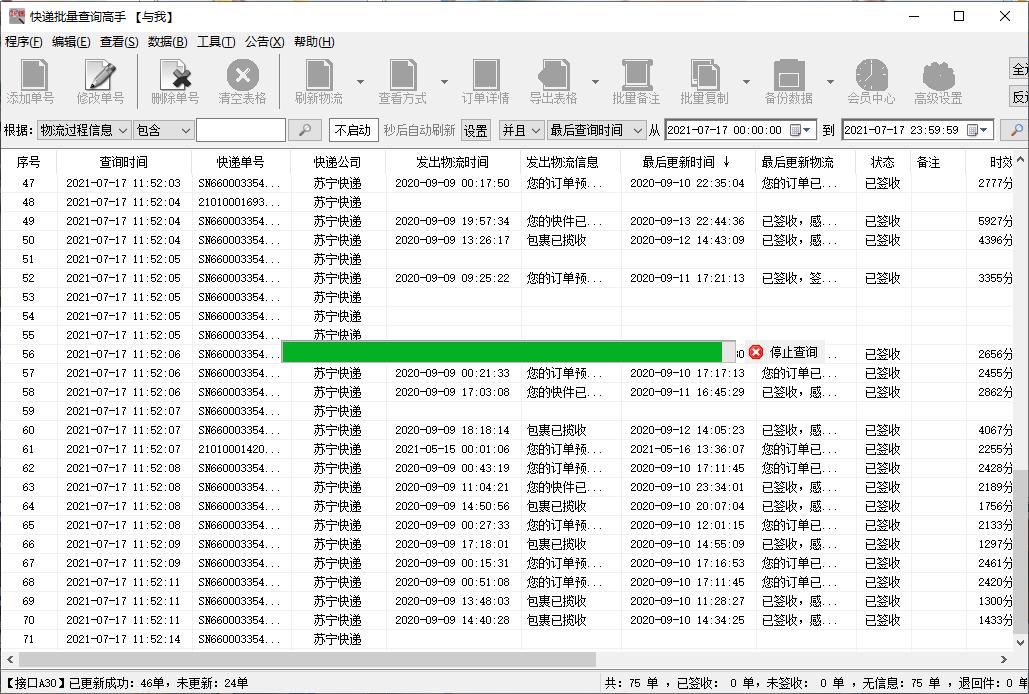Open the 最后查询时间 sort dropdown
Viewport: 1029px width, 694px height.
click(600, 130)
